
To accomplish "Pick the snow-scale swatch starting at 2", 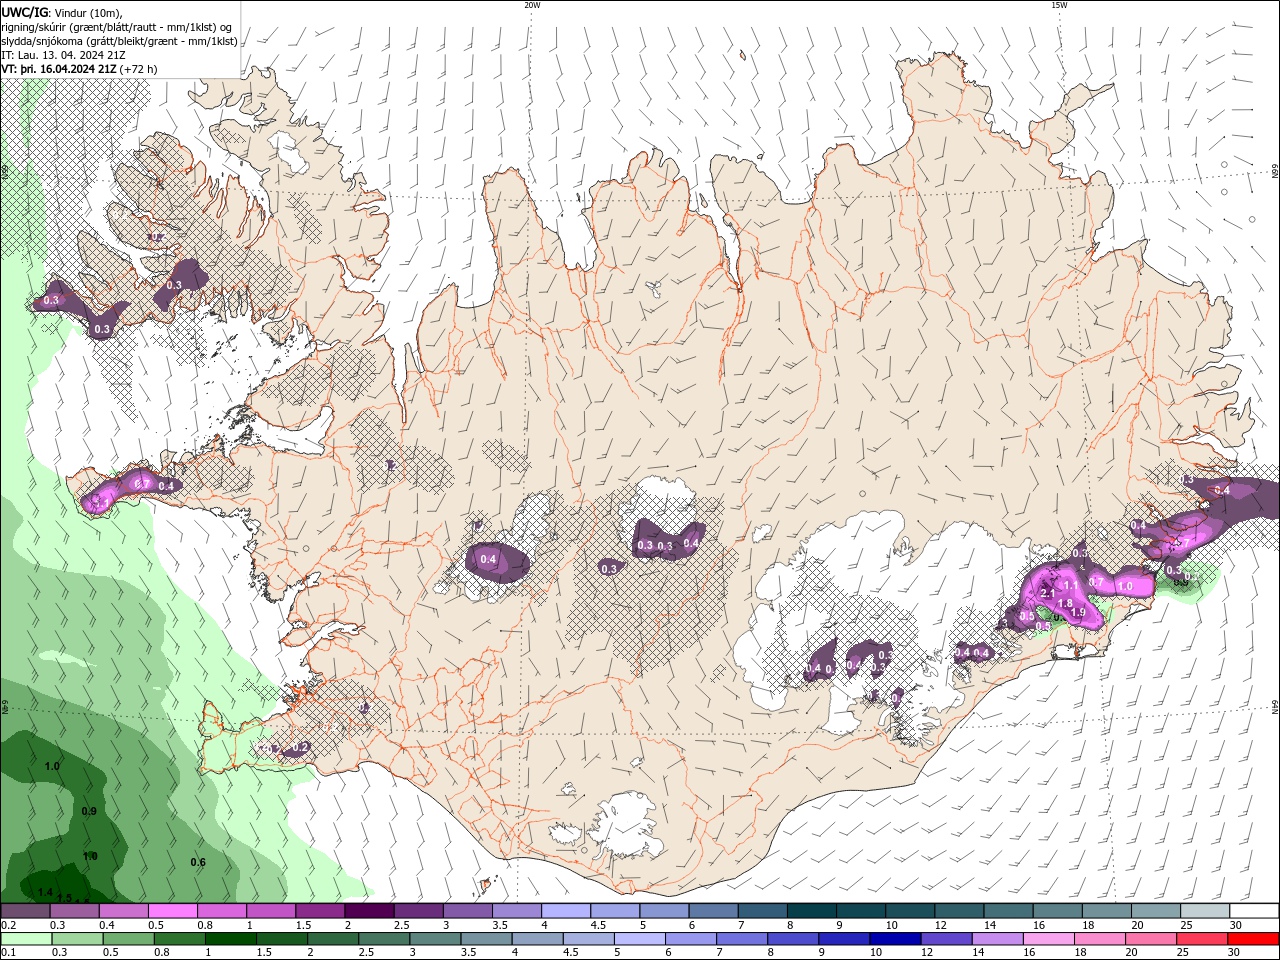I will 369,911.
